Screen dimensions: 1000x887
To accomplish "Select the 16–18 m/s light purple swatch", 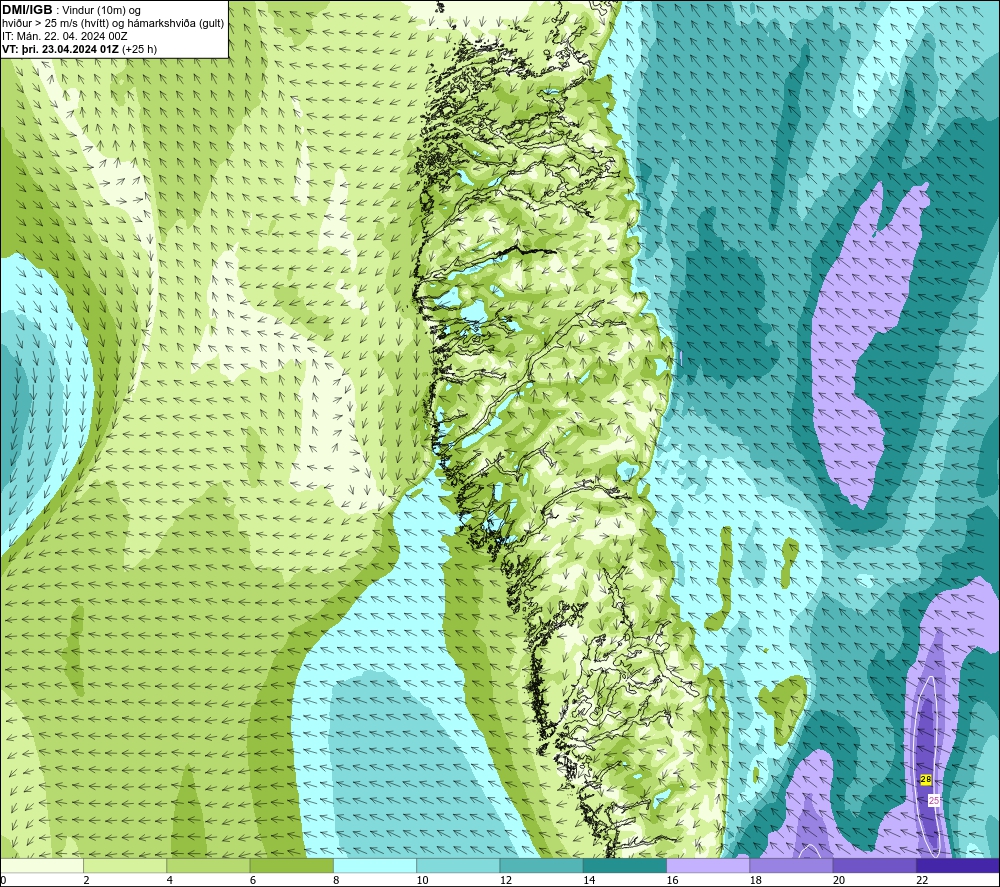I will [x=708, y=865].
